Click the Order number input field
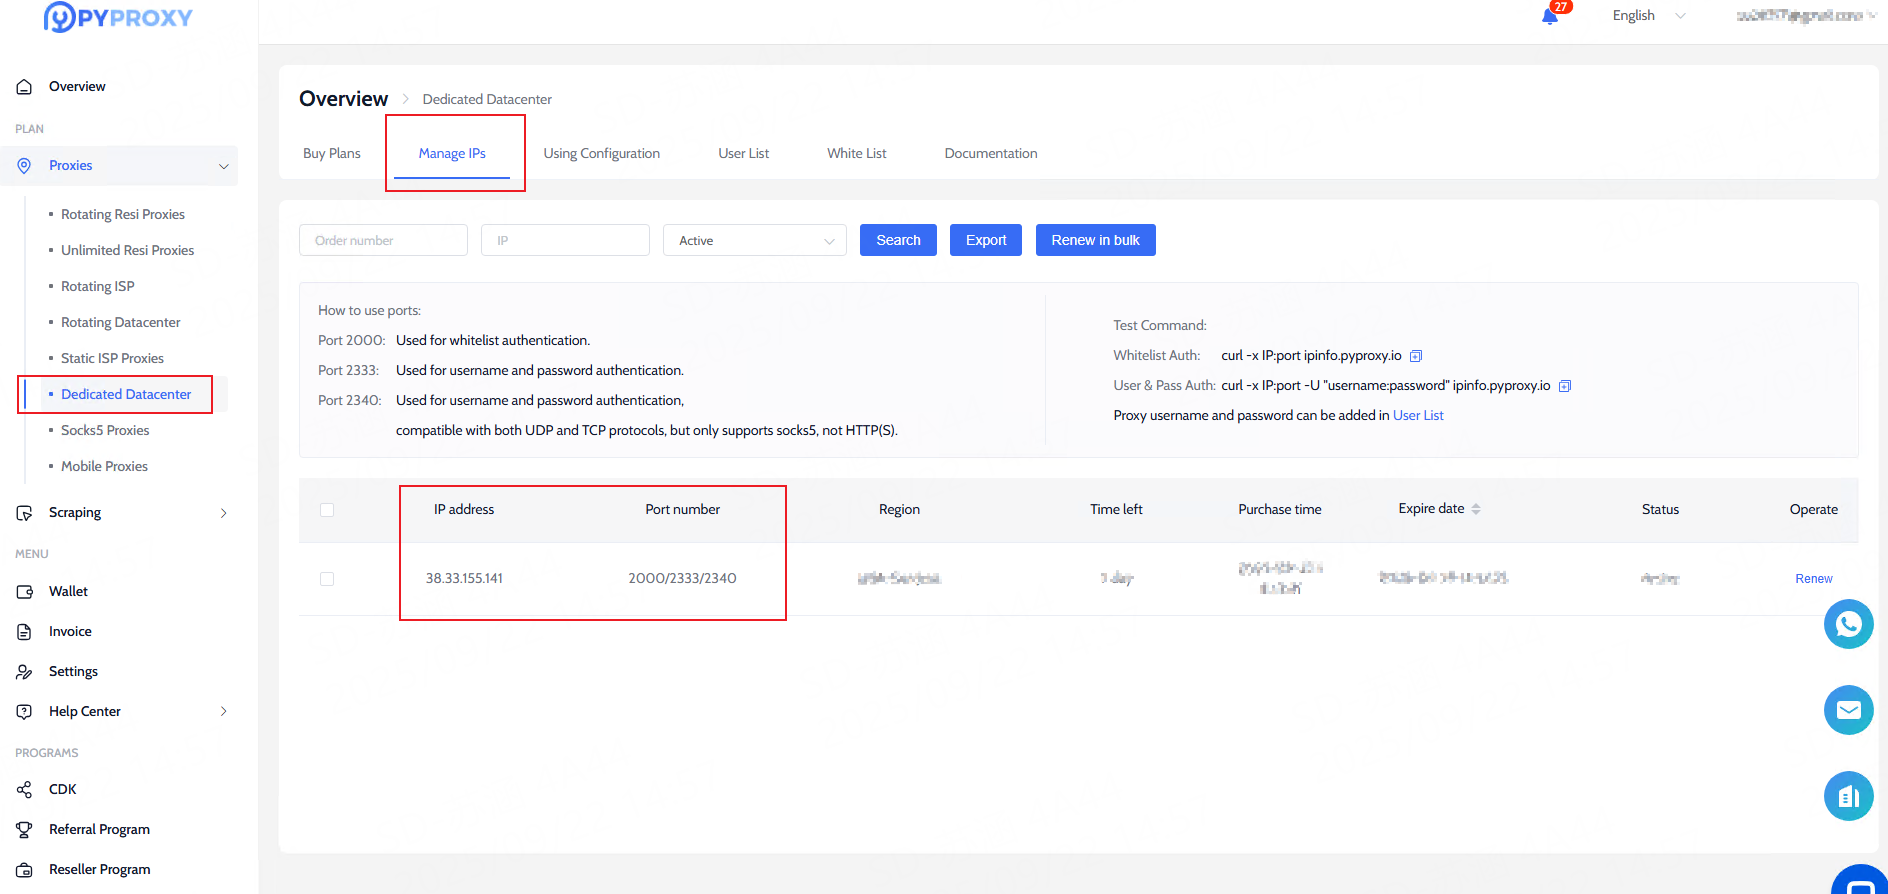This screenshot has height=894, width=1888. [383, 240]
